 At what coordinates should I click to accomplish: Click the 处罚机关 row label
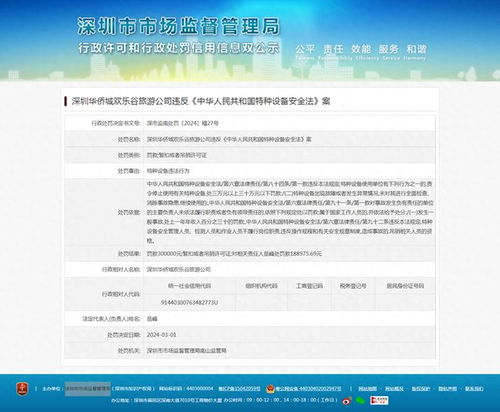129,351
